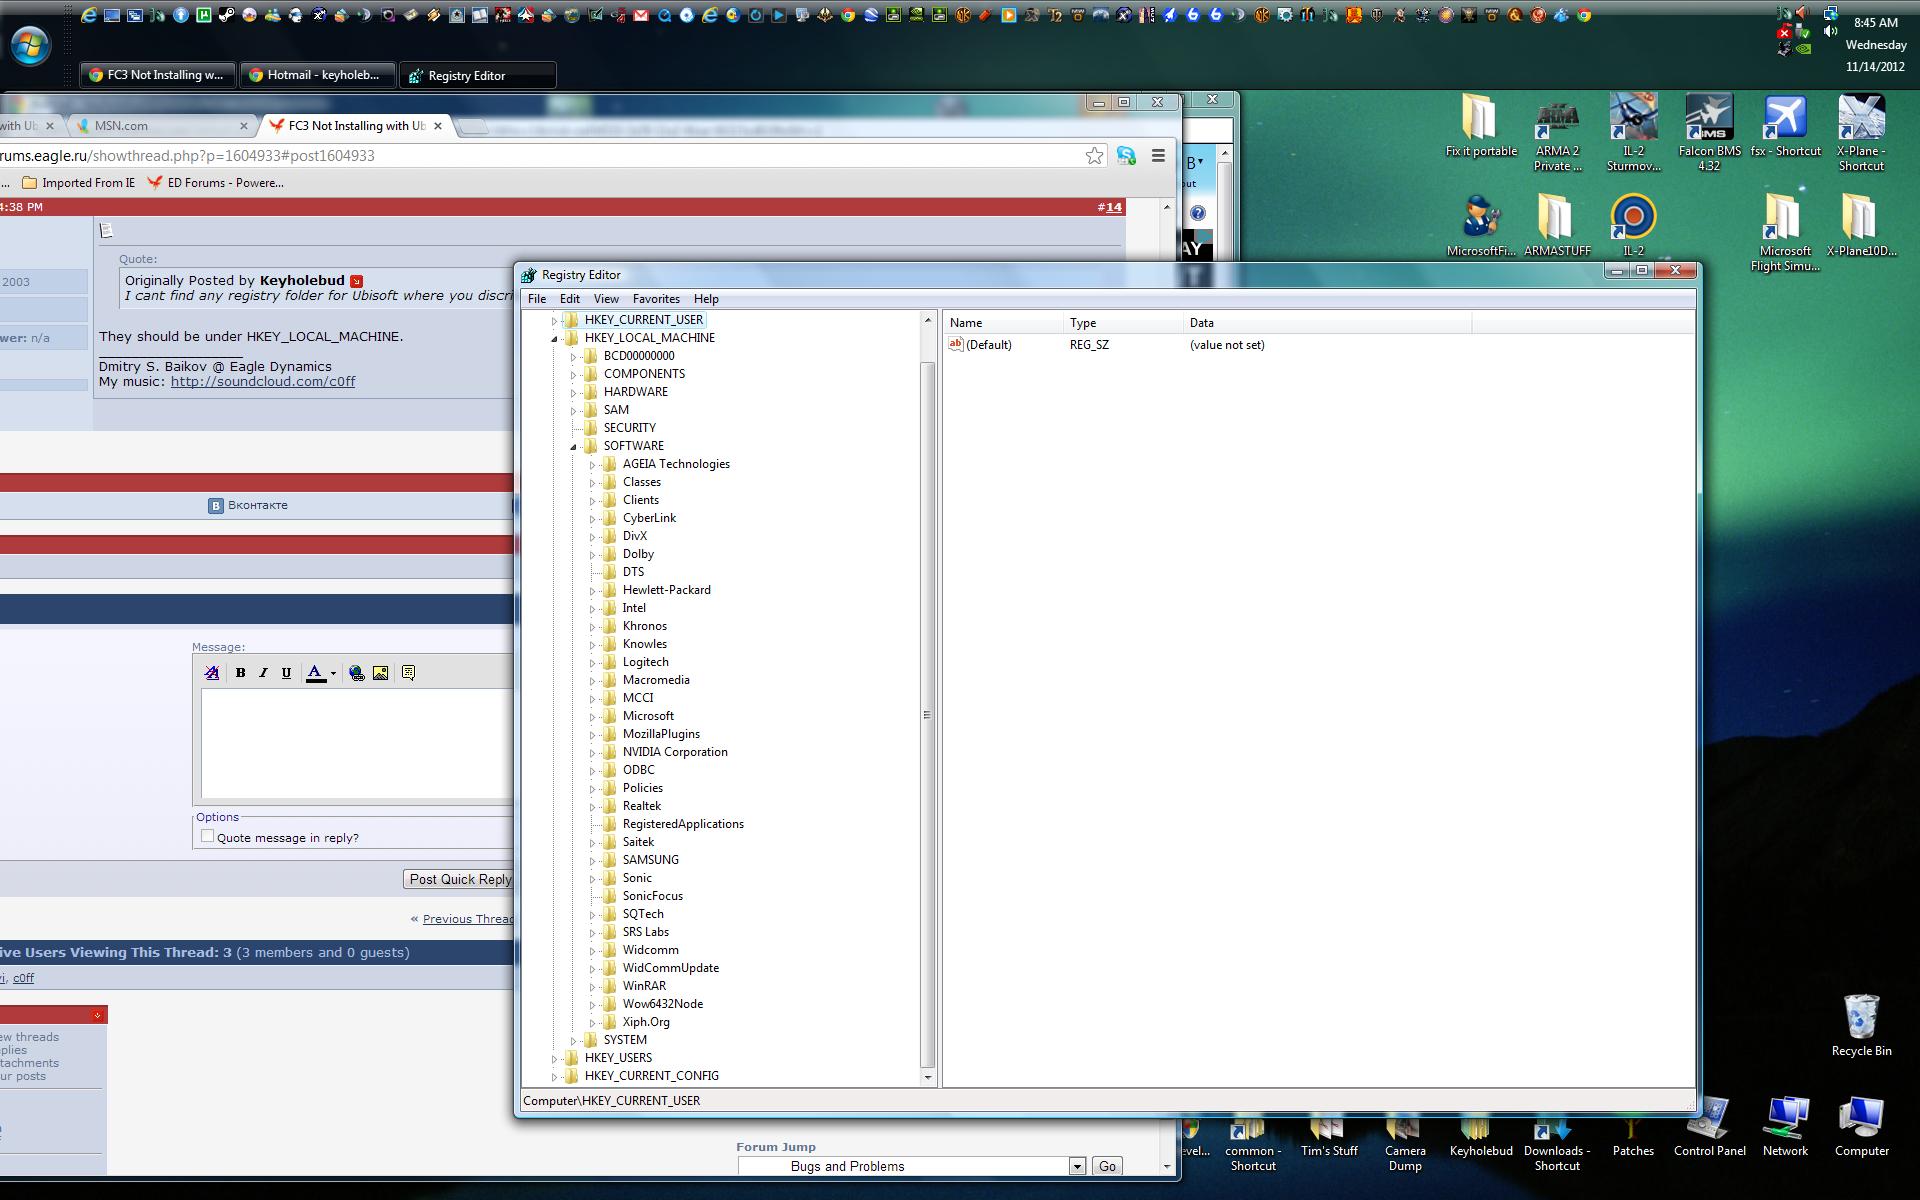Open the Previous Thread link

[x=469, y=919]
